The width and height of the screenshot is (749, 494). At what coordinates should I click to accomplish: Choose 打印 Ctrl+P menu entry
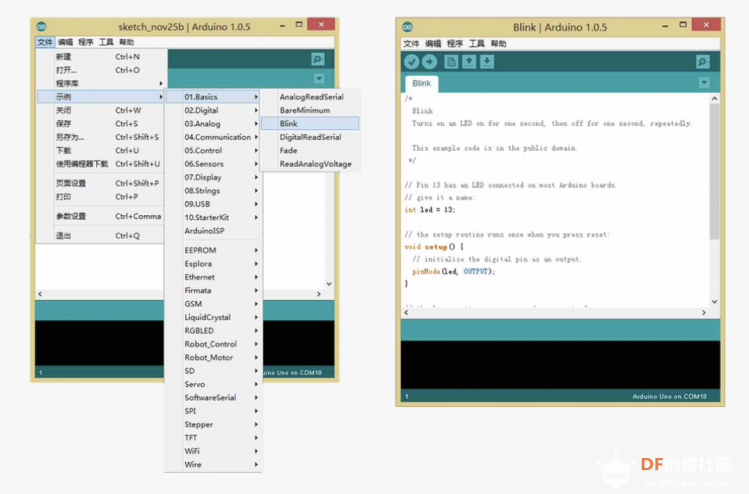[101, 196]
